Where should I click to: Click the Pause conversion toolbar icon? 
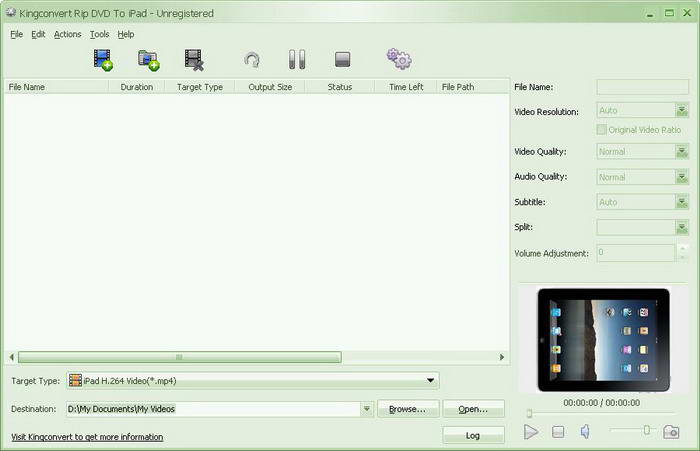tap(297, 59)
